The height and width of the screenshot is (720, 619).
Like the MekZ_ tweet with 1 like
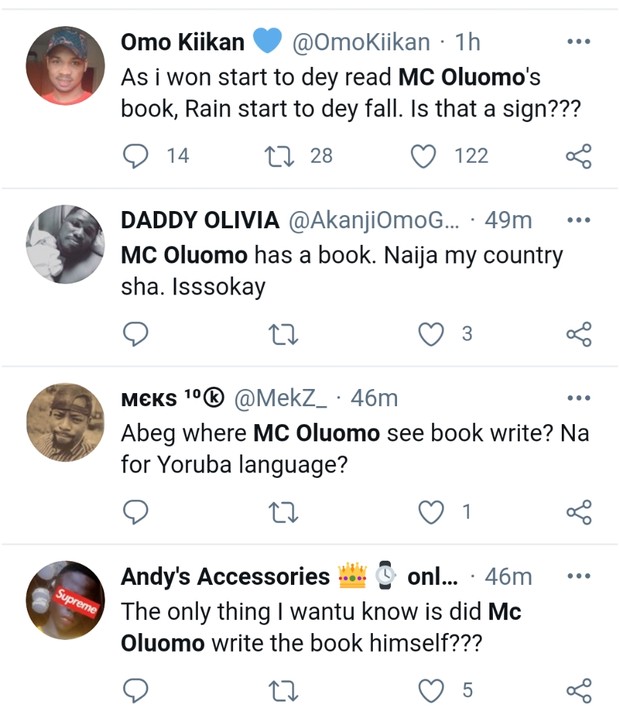pyautogui.click(x=431, y=512)
